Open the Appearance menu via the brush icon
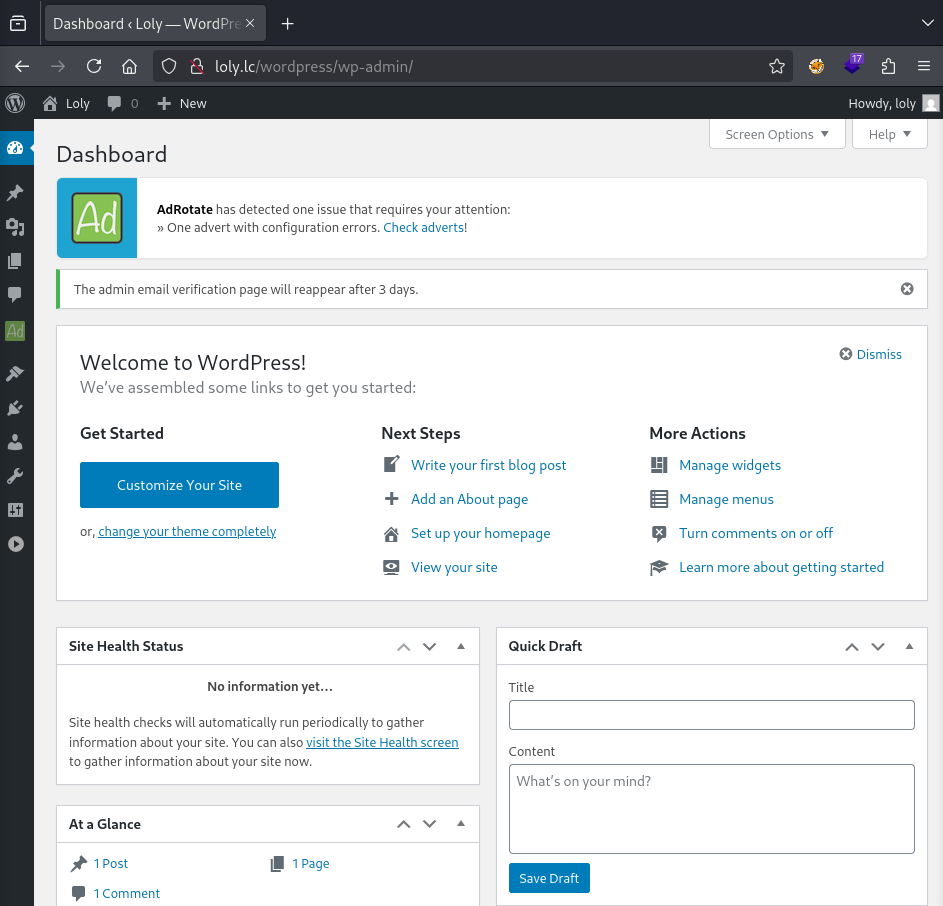943x906 pixels. click(x=16, y=372)
